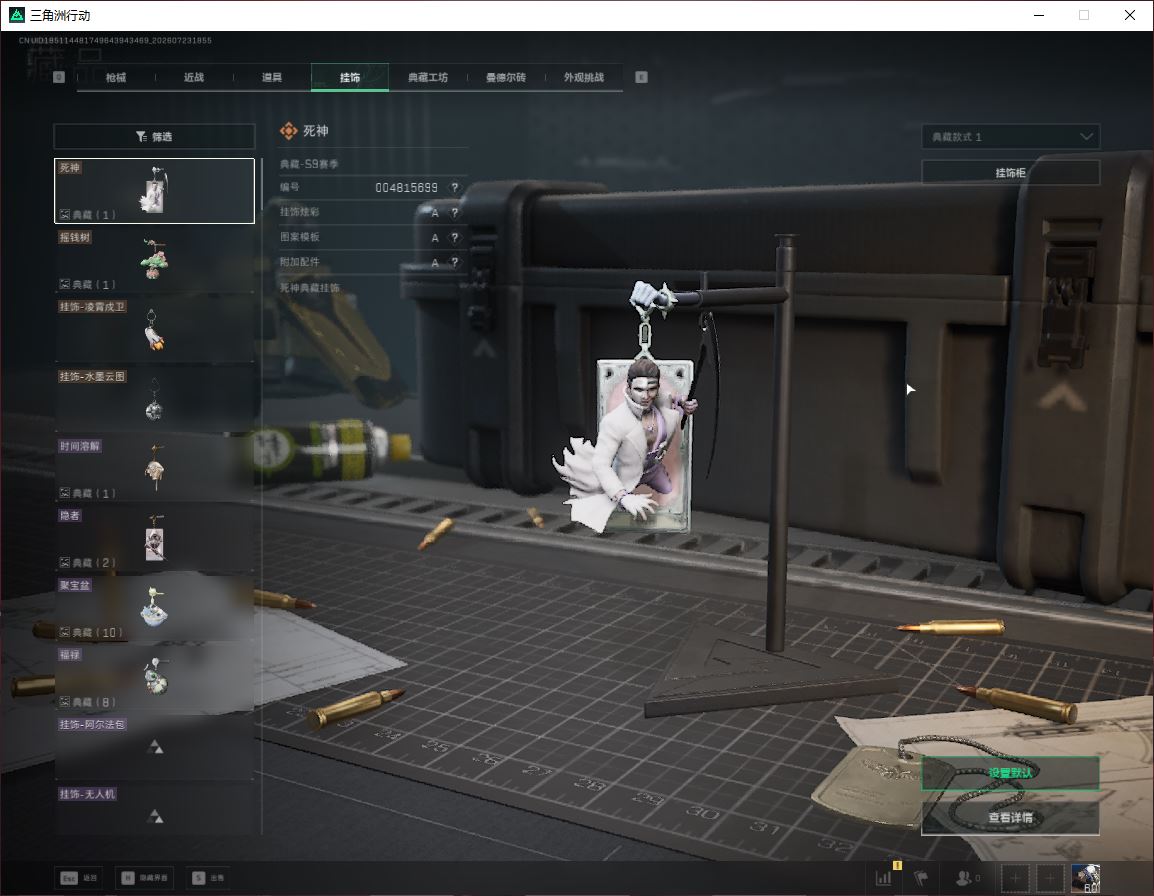Image resolution: width=1154 pixels, height=896 pixels.
Task: Choose the 挂饰-水墨云图 charm
Action: coord(155,400)
